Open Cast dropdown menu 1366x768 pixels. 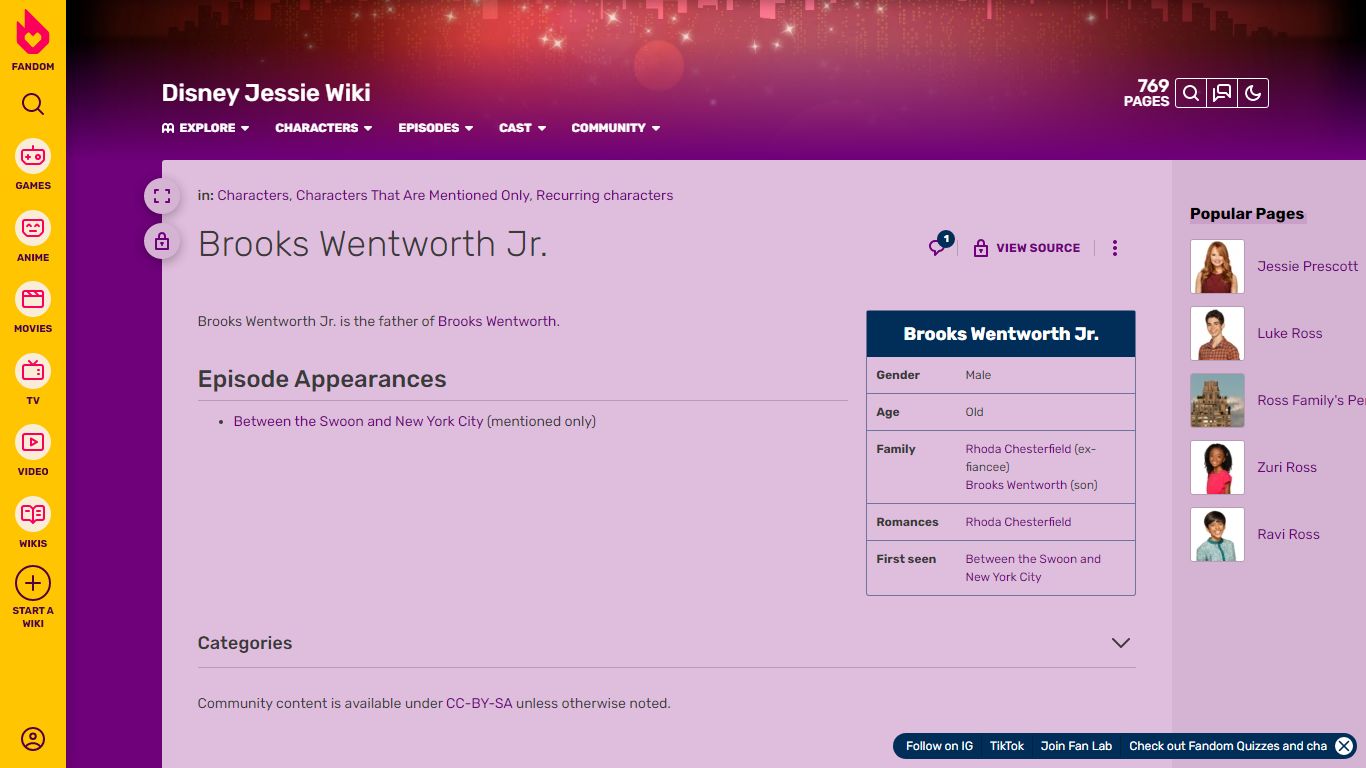tap(523, 128)
